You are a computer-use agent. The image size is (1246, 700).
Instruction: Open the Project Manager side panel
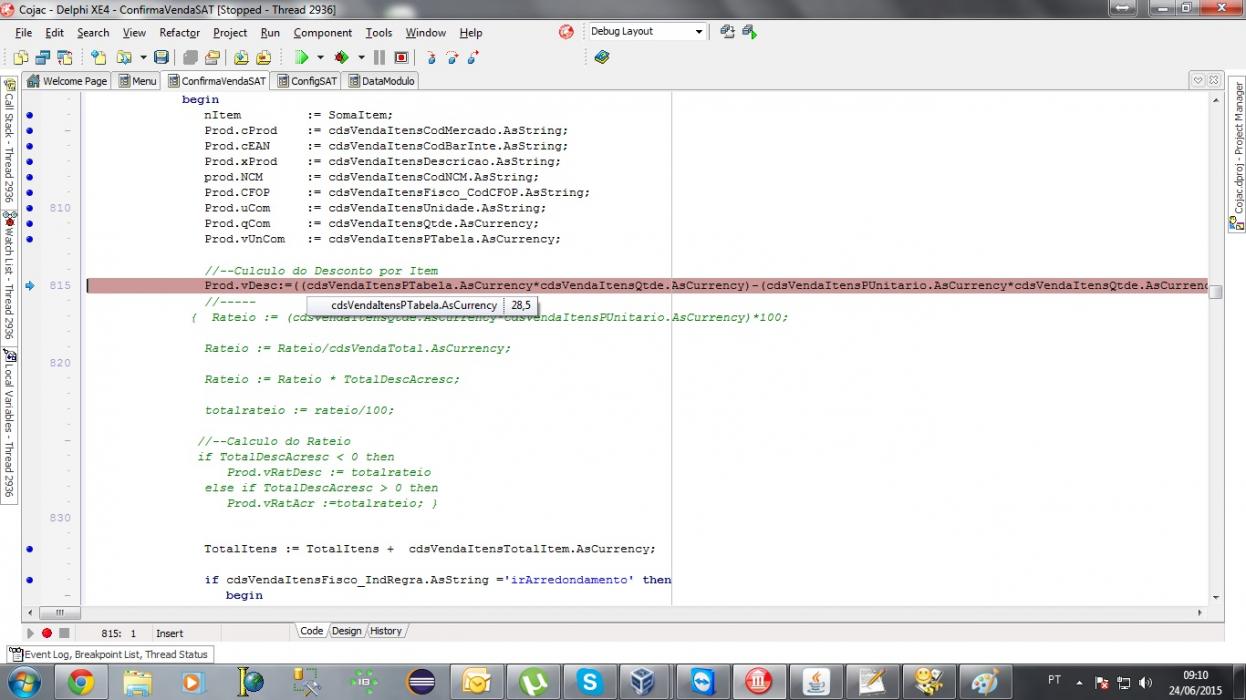coord(1237,155)
